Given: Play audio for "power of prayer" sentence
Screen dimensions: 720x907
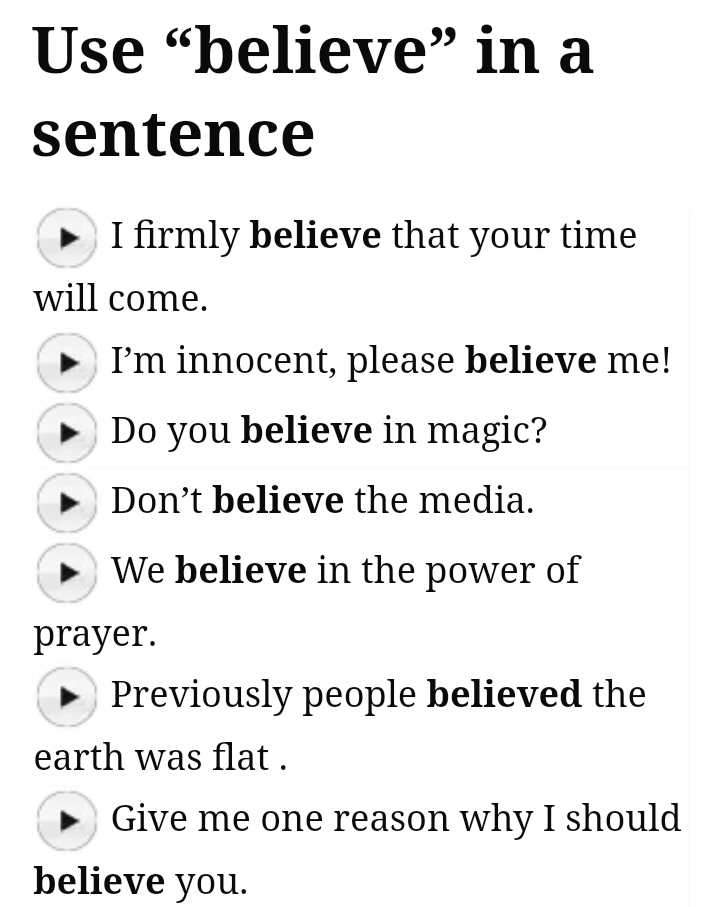Looking at the screenshot, I should click(67, 571).
